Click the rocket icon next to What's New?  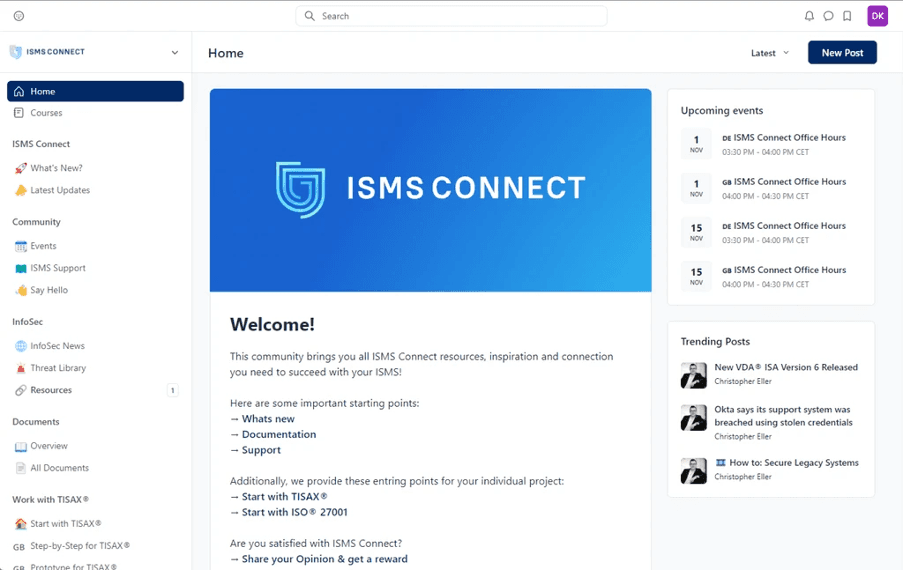click(21, 168)
